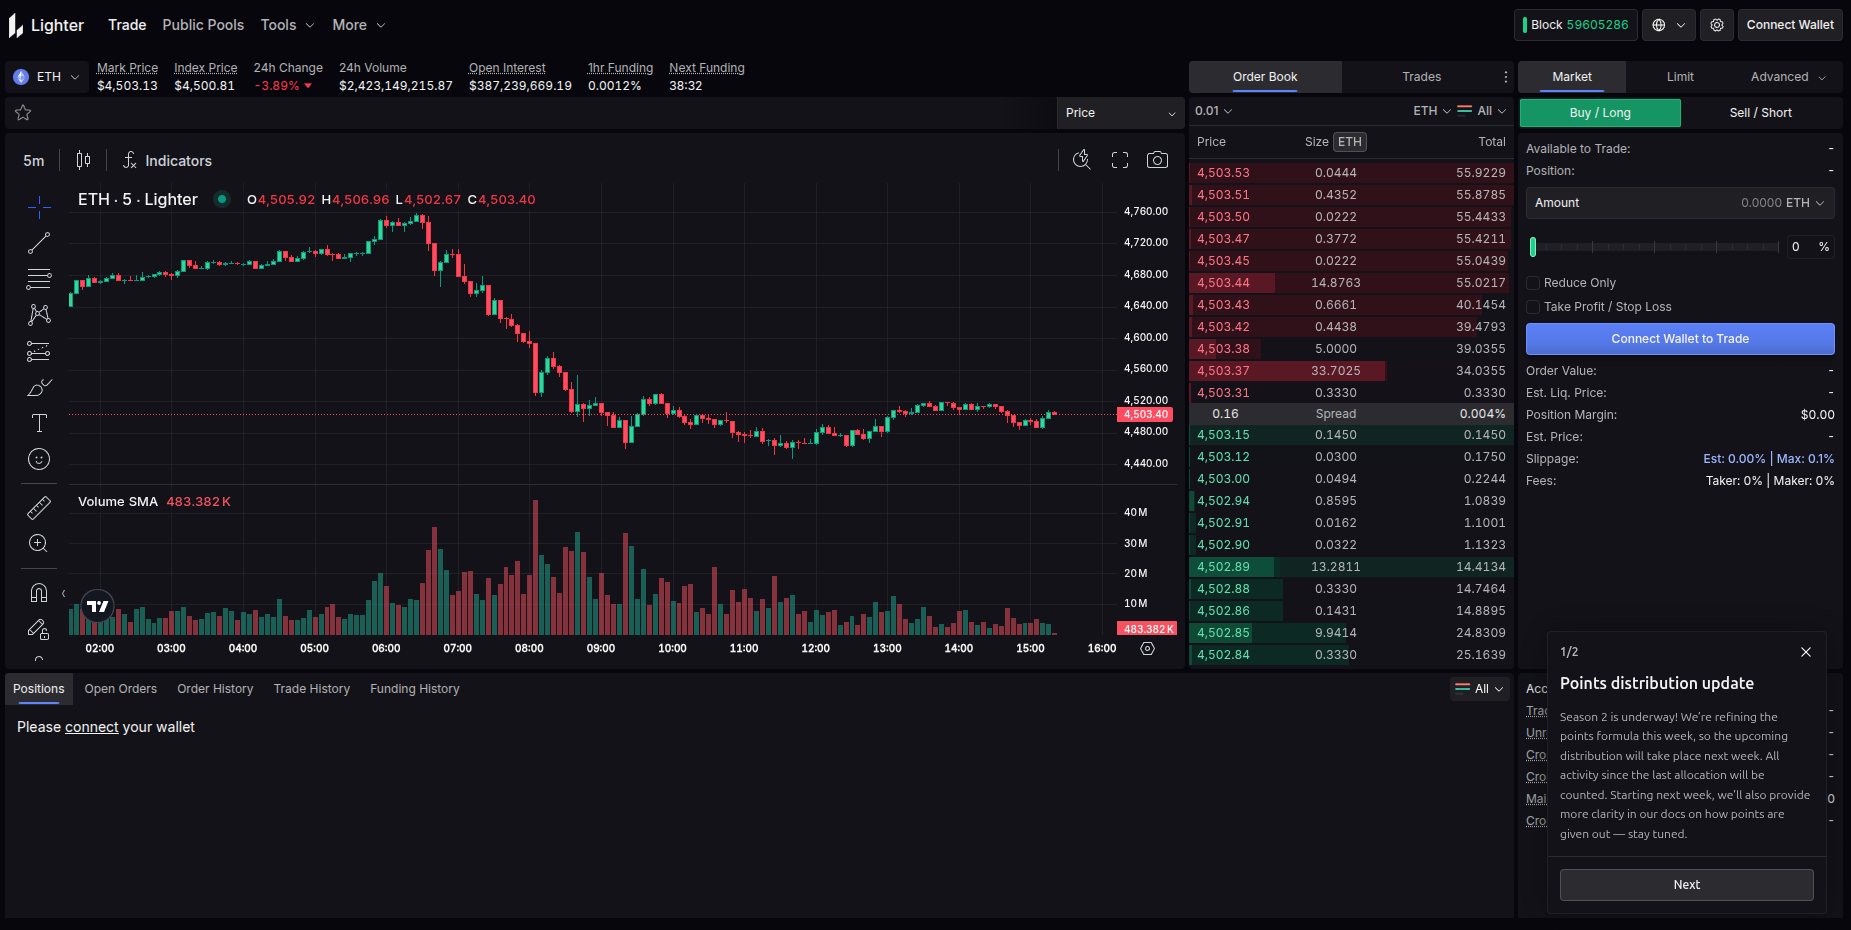Screen dimensions: 1851x930
Task: Click the Amount input field
Action: (1680, 203)
